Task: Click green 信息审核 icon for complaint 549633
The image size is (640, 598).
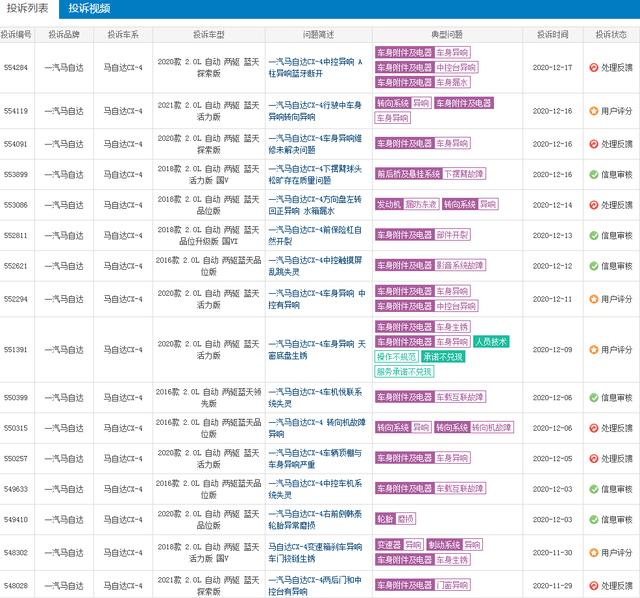Action: pyautogui.click(x=593, y=489)
